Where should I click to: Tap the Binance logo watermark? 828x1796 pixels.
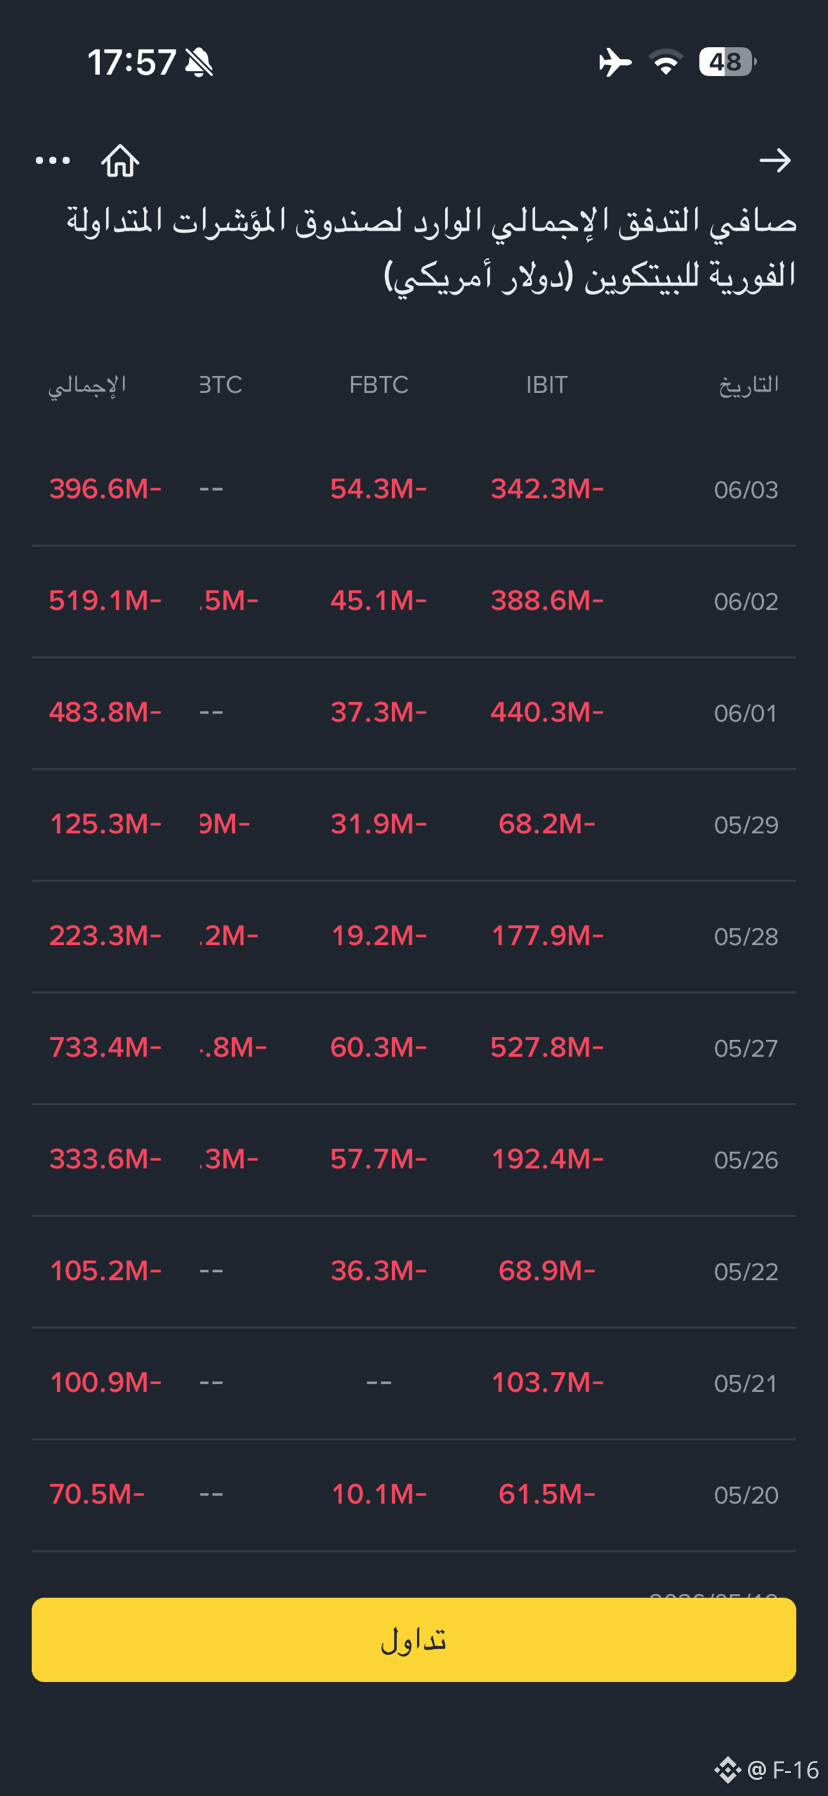727,1770
